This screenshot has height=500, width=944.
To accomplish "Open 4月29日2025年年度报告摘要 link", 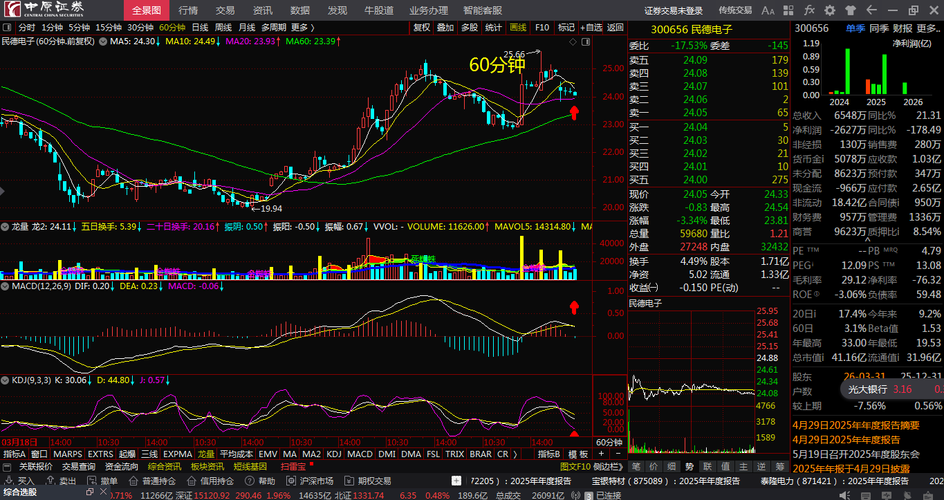I will click(856, 425).
